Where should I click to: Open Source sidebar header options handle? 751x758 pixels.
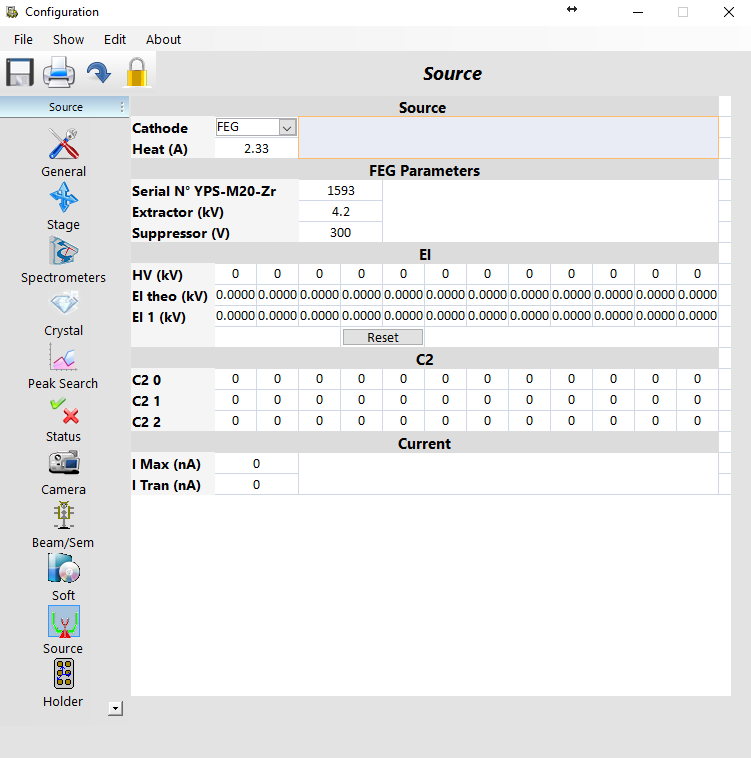click(x=122, y=107)
